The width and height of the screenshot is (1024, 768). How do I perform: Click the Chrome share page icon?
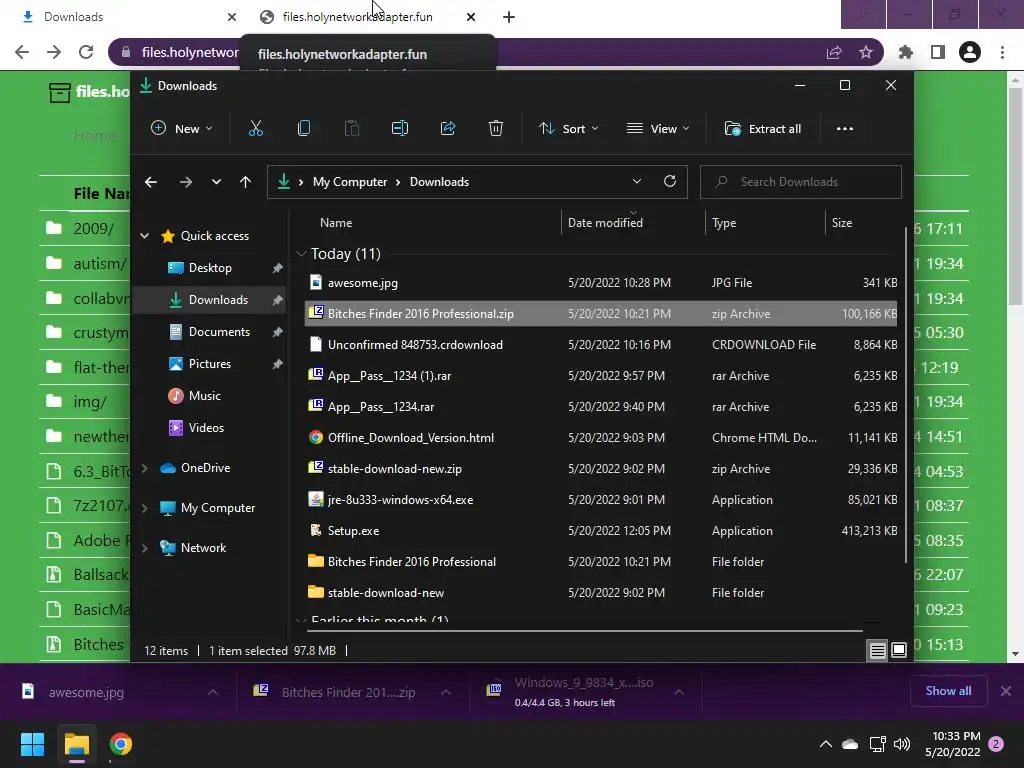click(x=834, y=52)
